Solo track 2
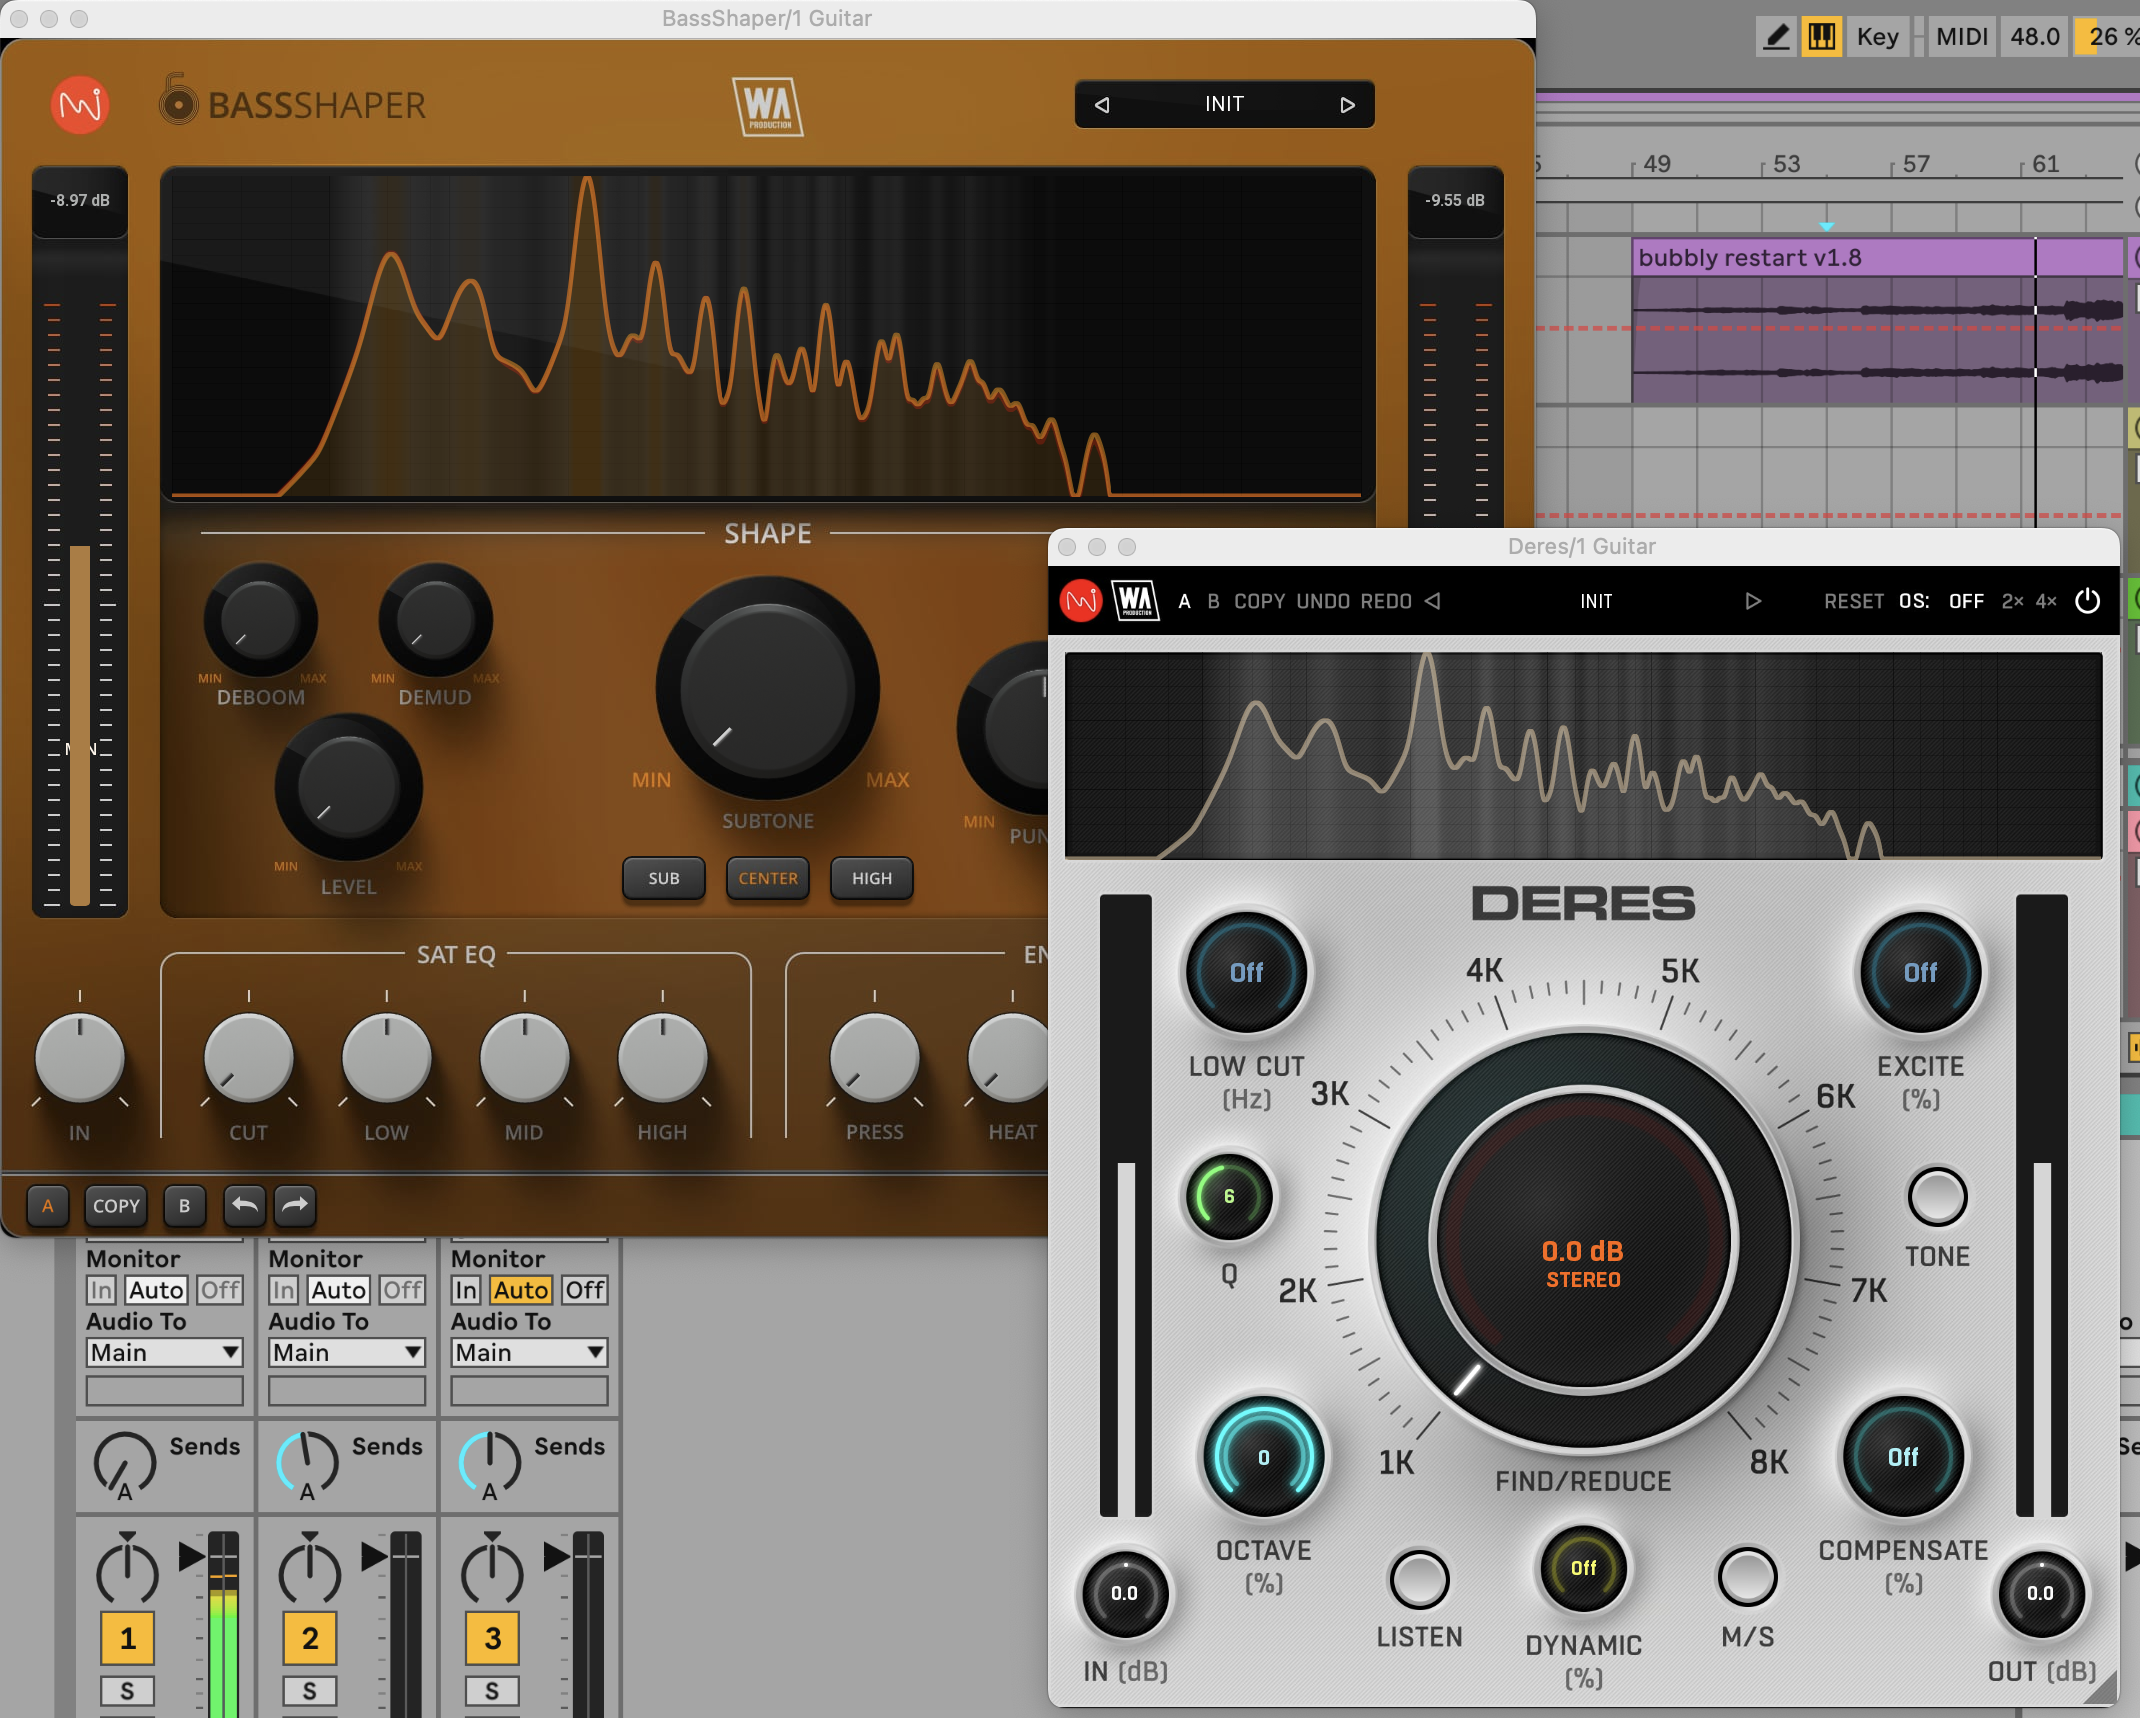The image size is (2140, 1718). [309, 1691]
